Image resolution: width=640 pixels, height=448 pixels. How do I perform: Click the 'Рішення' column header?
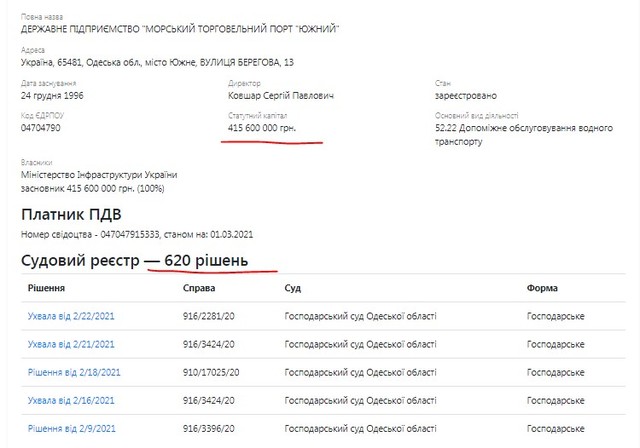pyautogui.click(x=47, y=287)
